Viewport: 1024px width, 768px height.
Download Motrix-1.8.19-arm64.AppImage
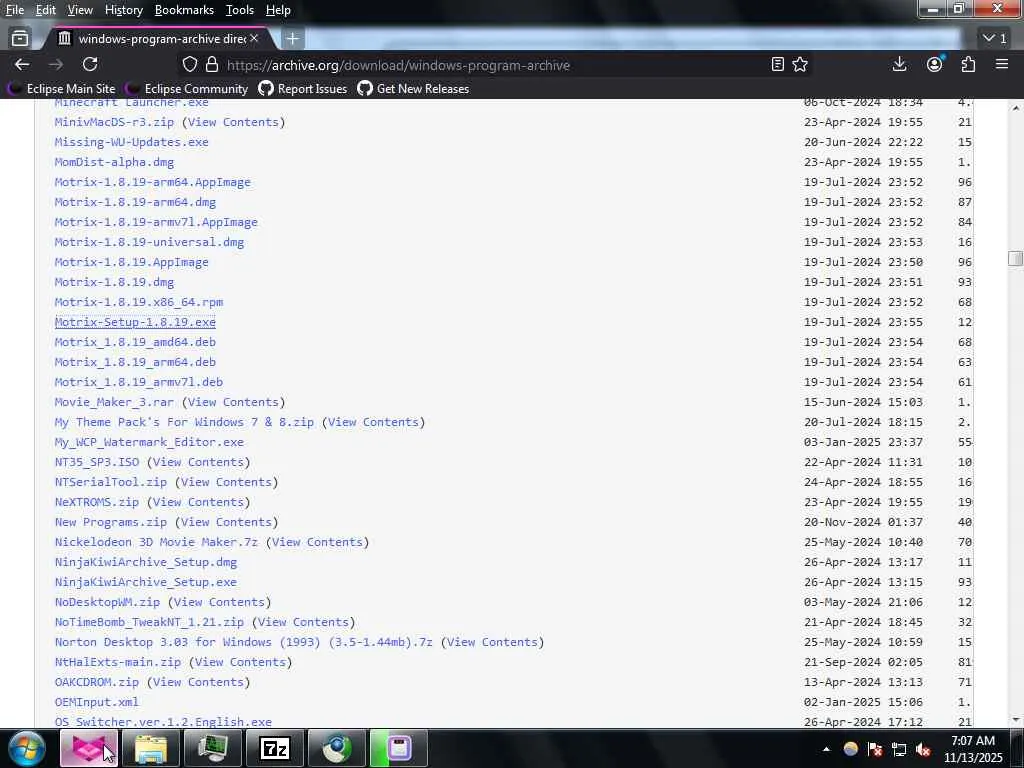pos(153,182)
